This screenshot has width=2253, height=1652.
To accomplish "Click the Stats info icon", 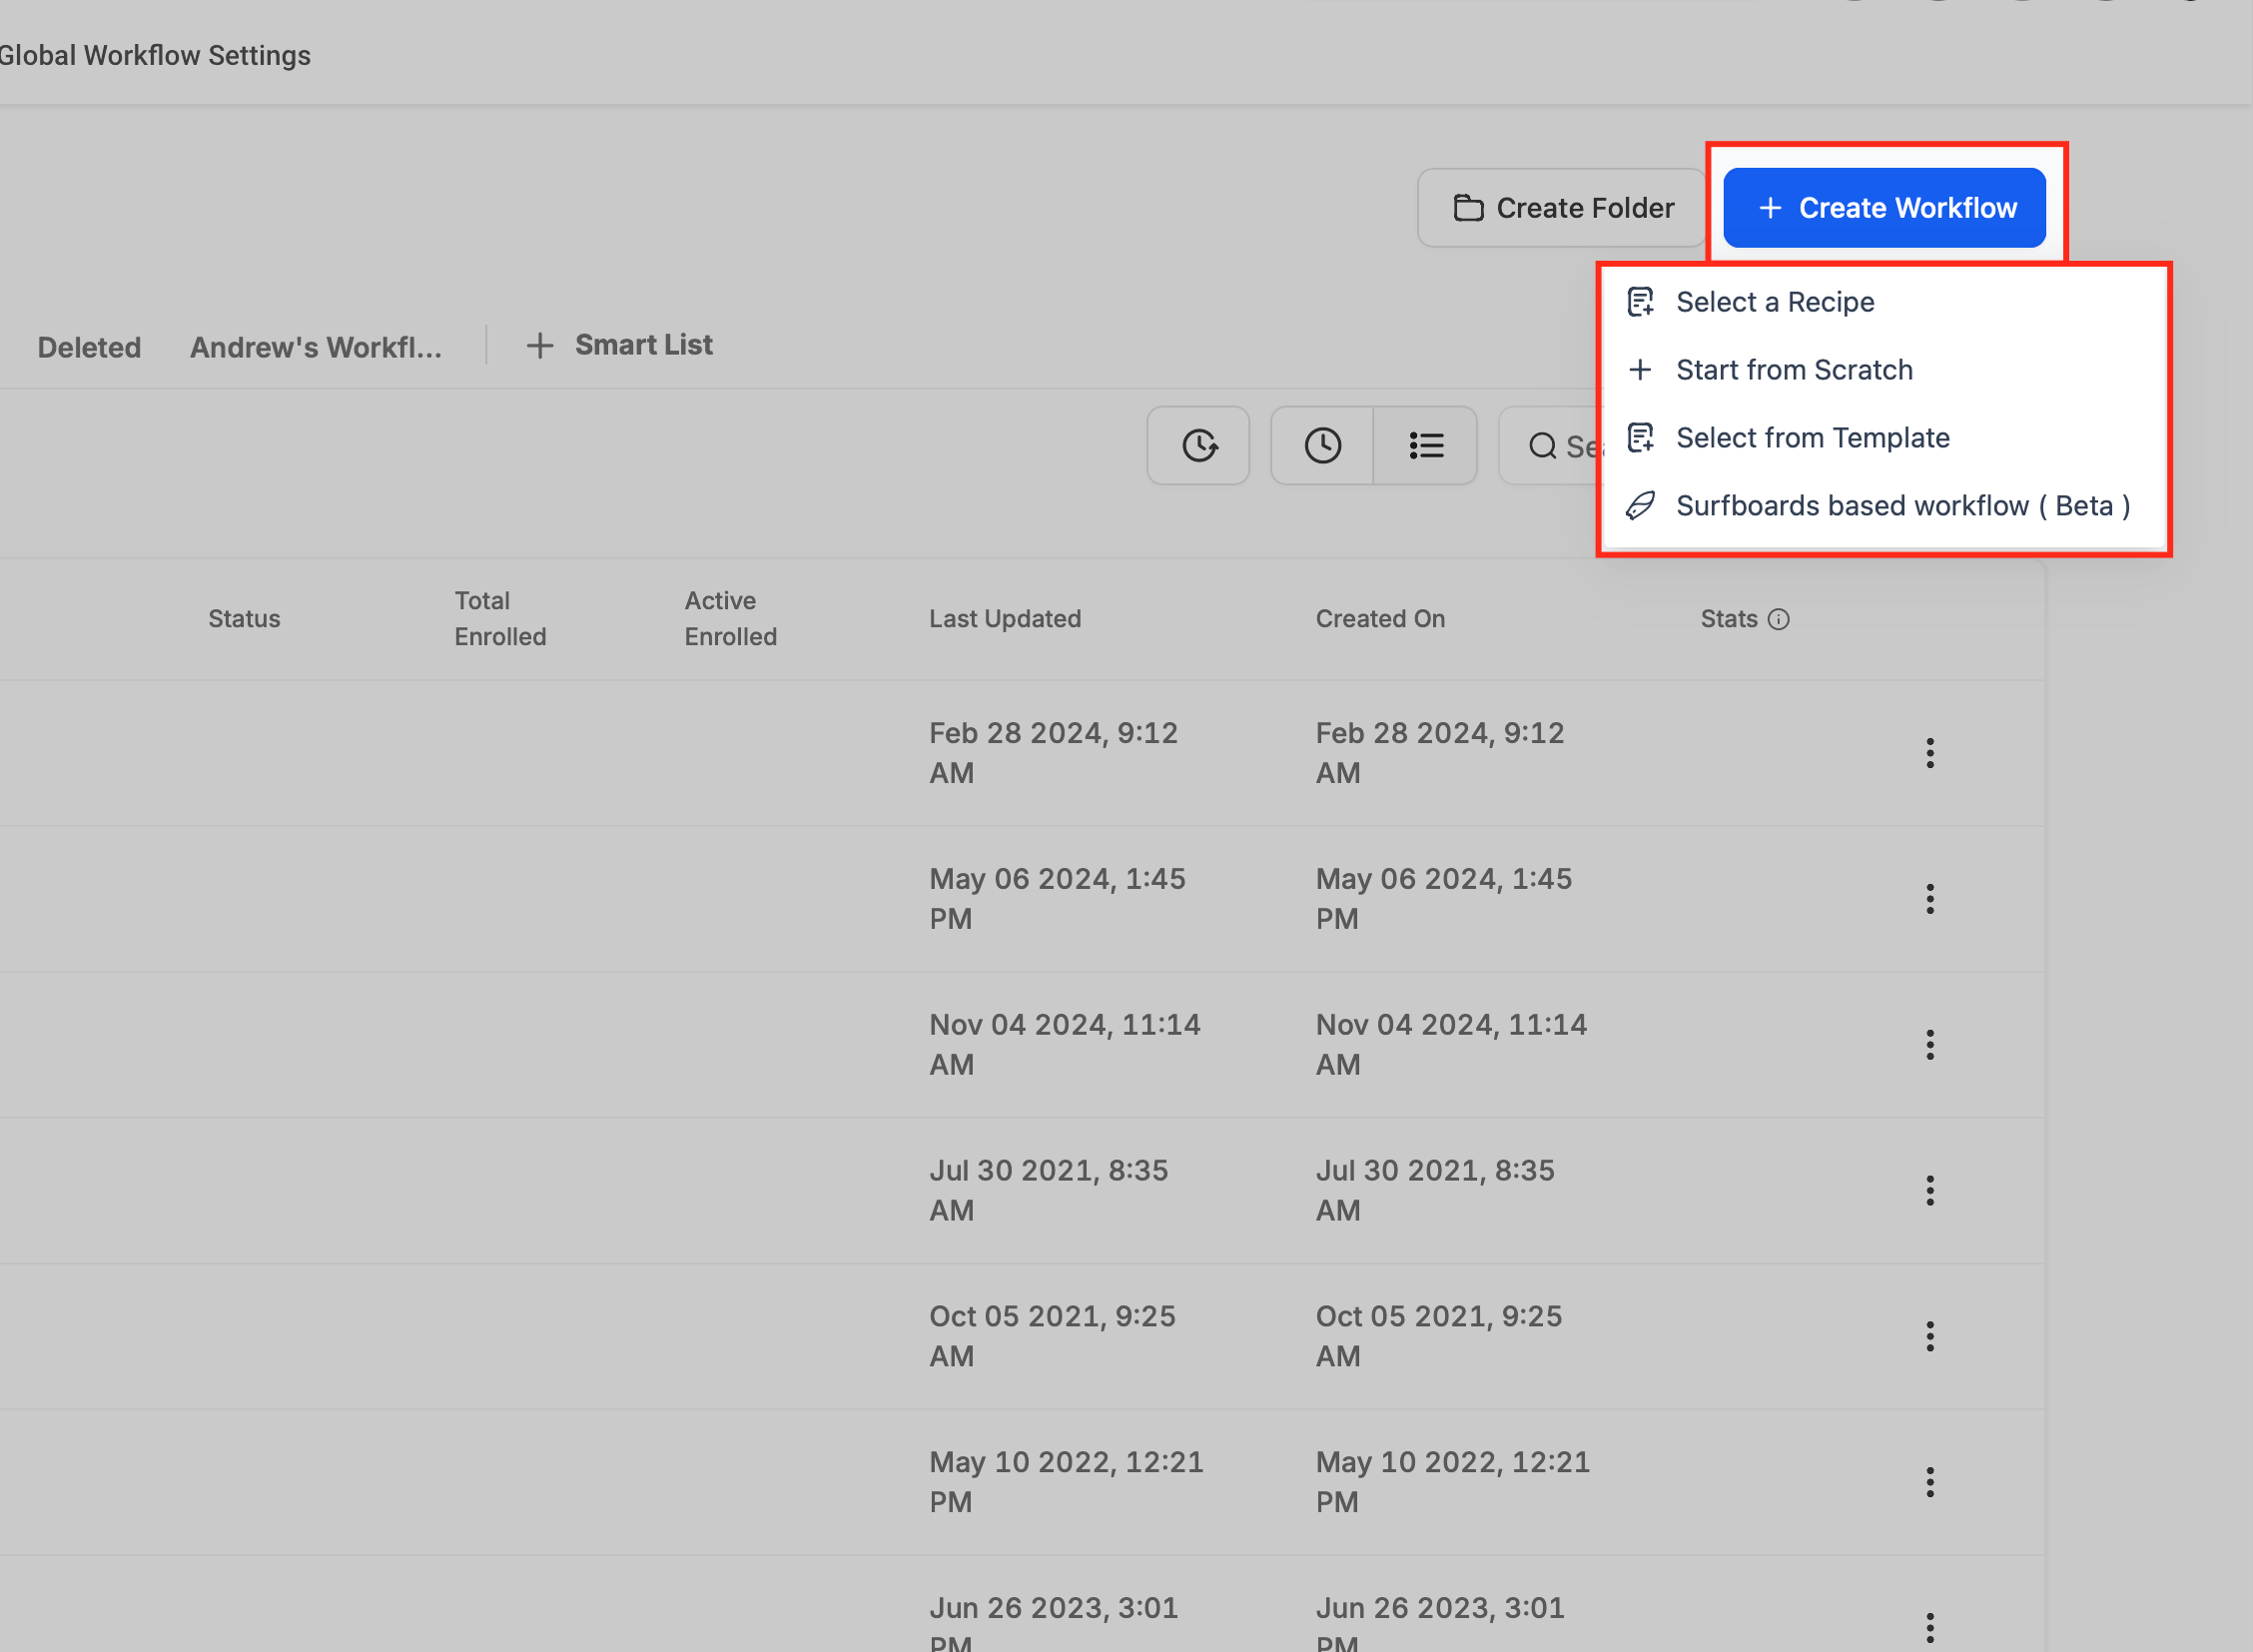I will [x=1779, y=619].
